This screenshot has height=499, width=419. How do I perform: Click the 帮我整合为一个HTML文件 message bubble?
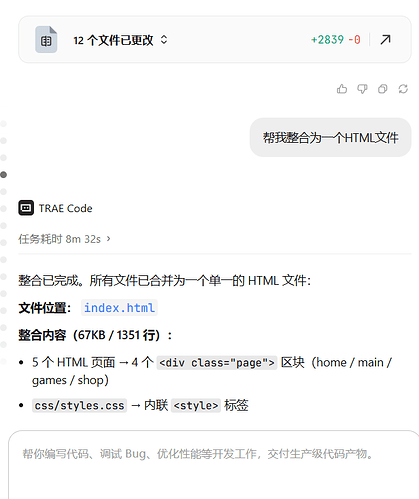pyautogui.click(x=330, y=137)
